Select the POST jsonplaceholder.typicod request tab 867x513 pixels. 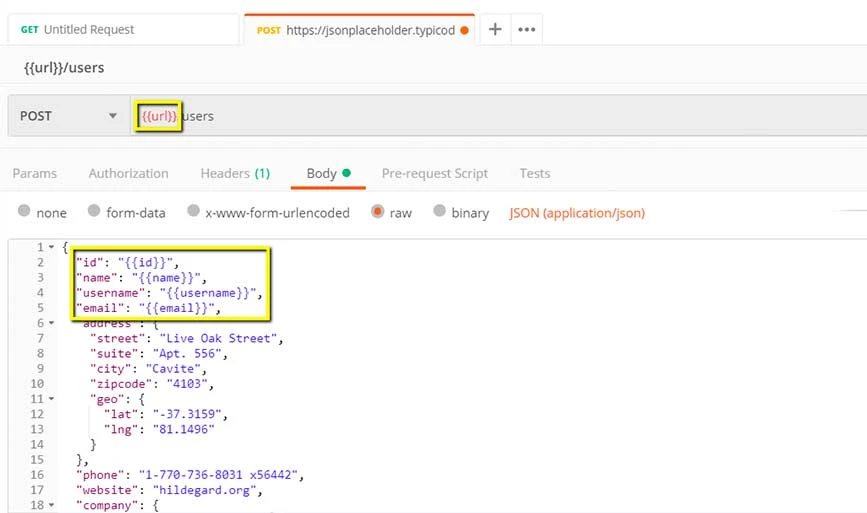tap(359, 30)
